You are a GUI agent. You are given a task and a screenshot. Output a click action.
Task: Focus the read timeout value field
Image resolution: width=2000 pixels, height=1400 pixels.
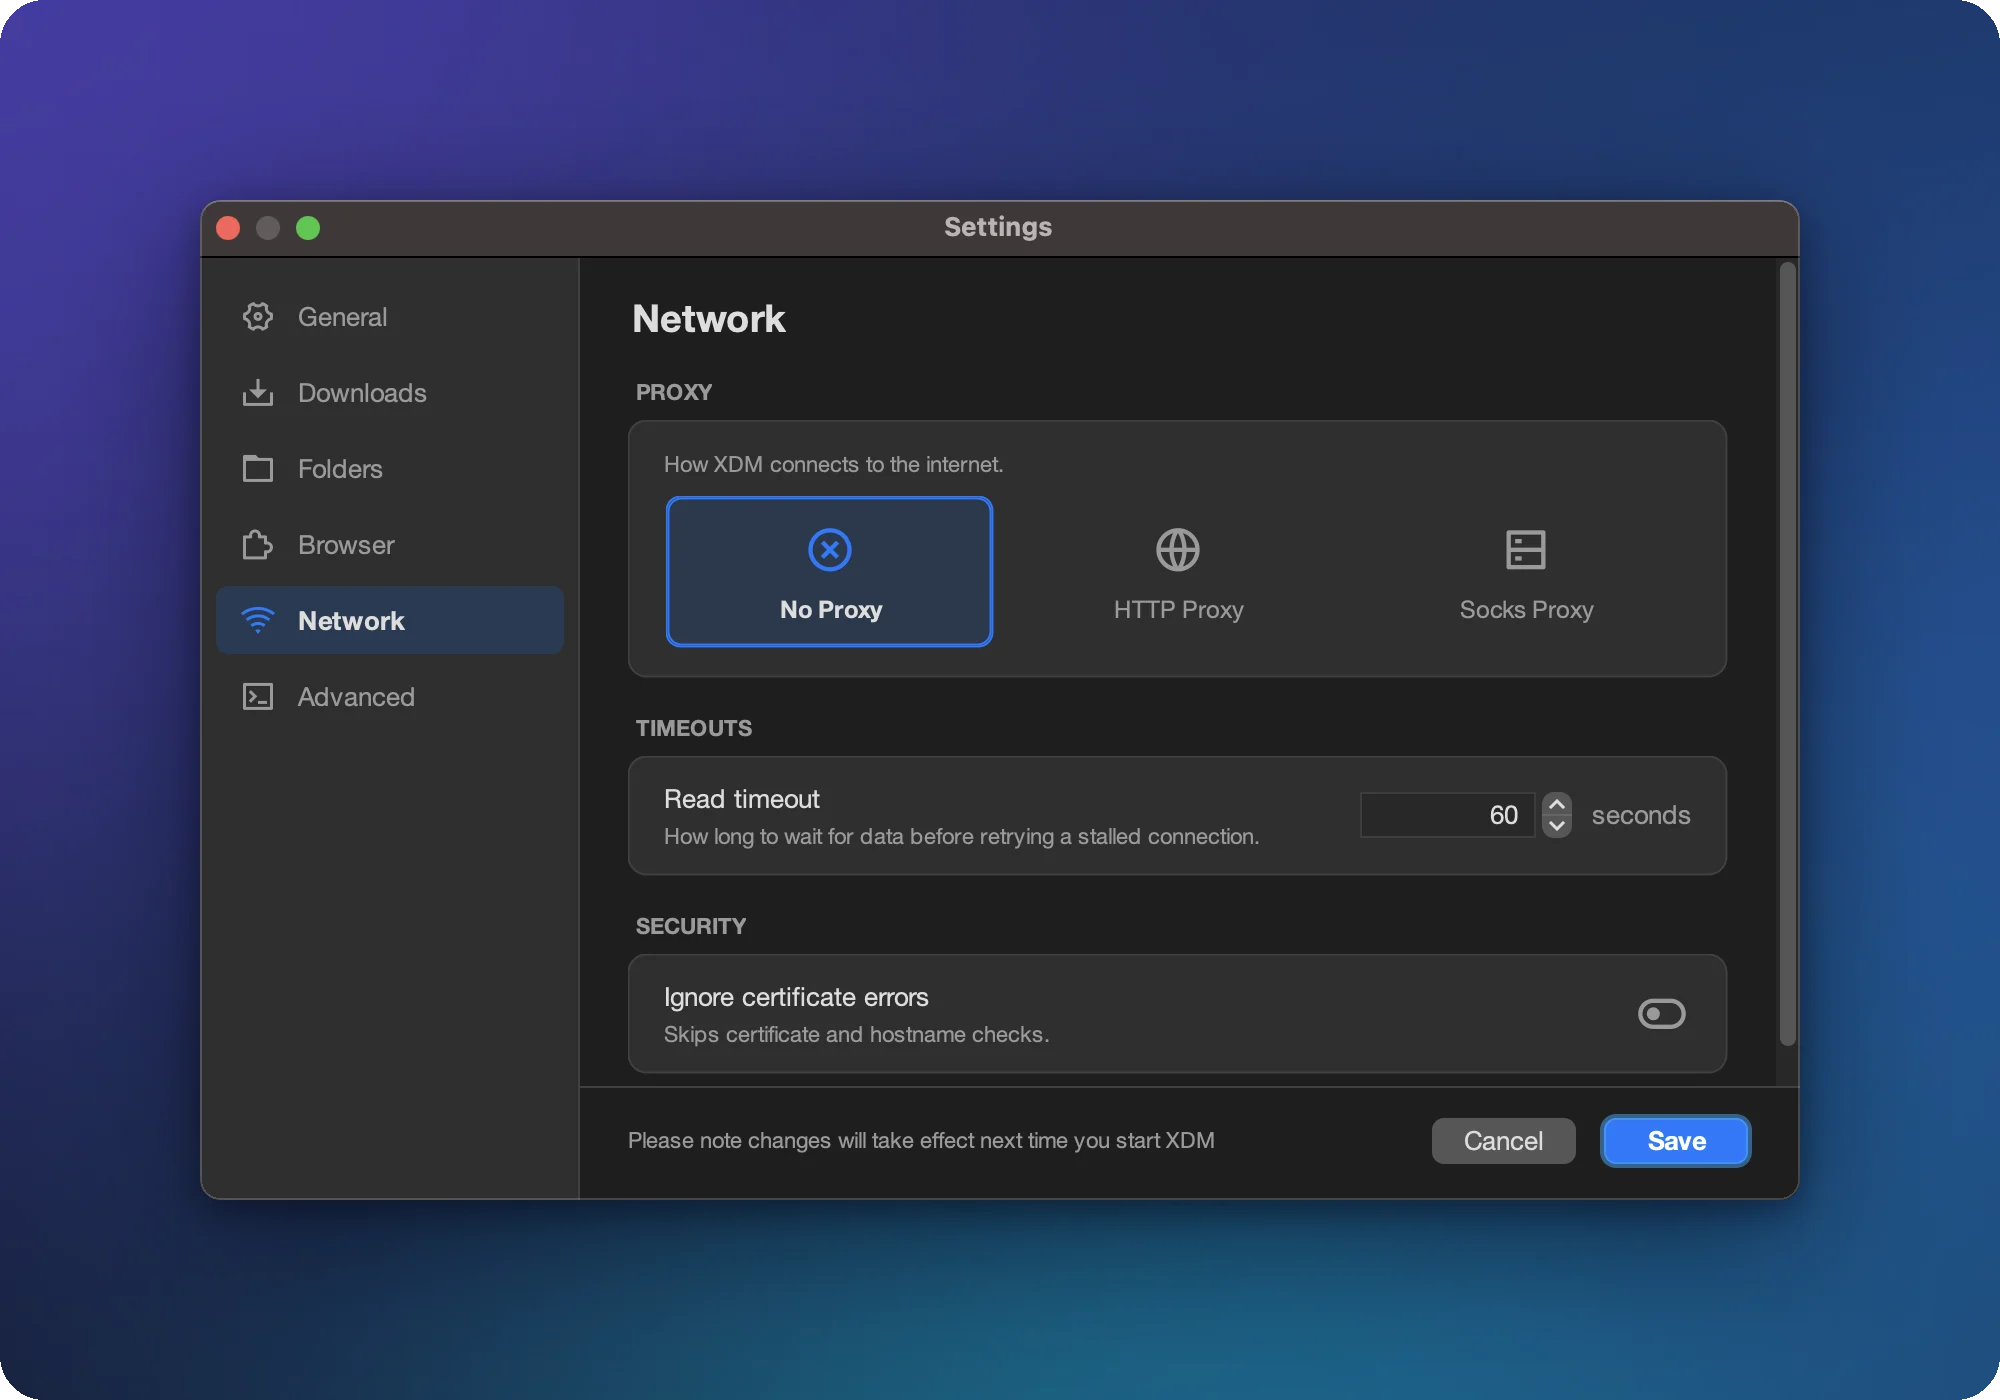(x=1447, y=815)
